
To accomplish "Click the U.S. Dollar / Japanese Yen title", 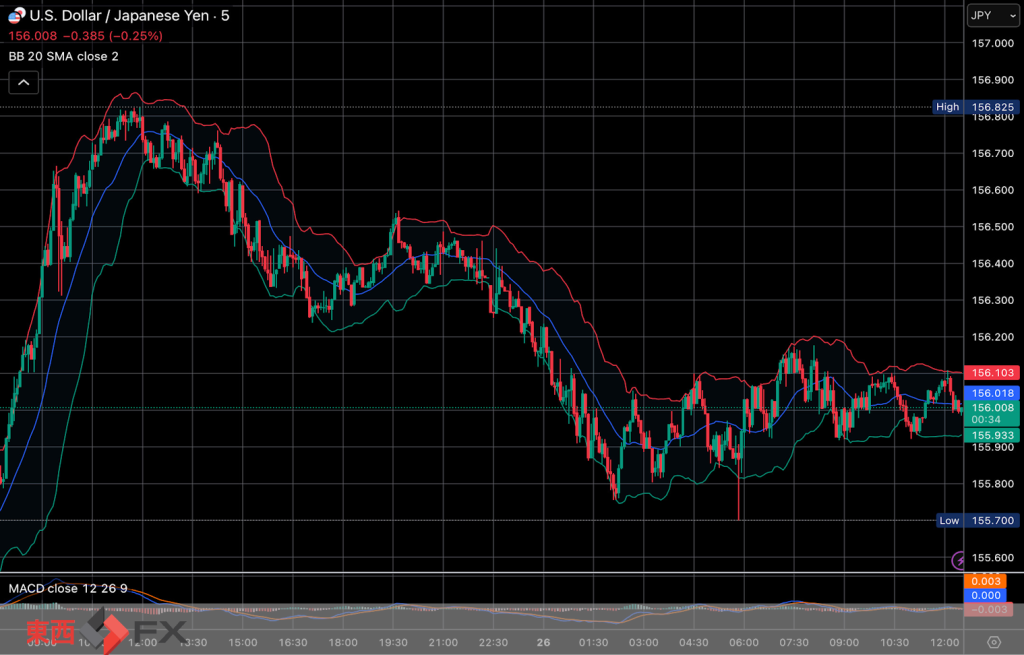I will click(129, 15).
